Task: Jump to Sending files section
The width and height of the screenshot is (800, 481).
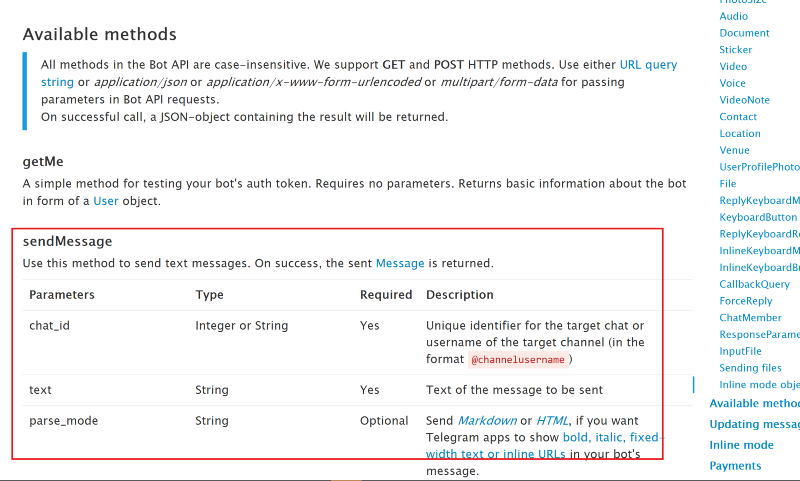Action: [x=751, y=368]
